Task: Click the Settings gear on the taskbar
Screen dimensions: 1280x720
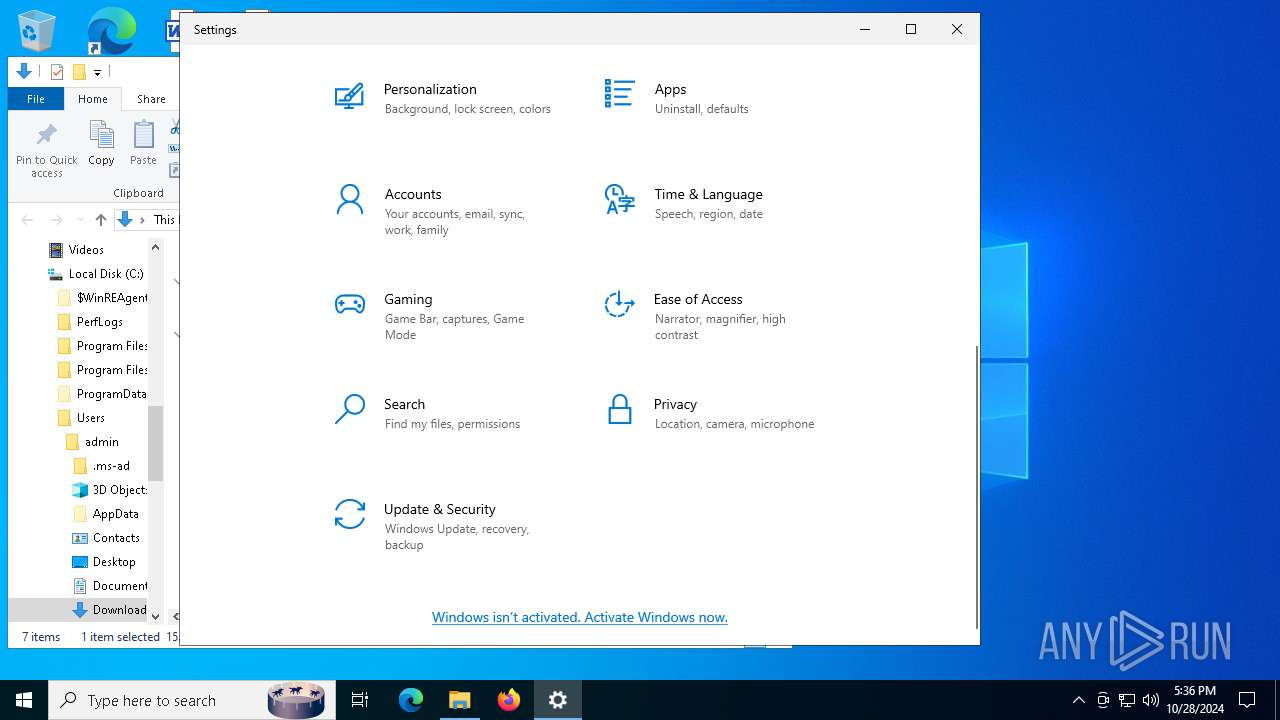Action: tap(558, 700)
